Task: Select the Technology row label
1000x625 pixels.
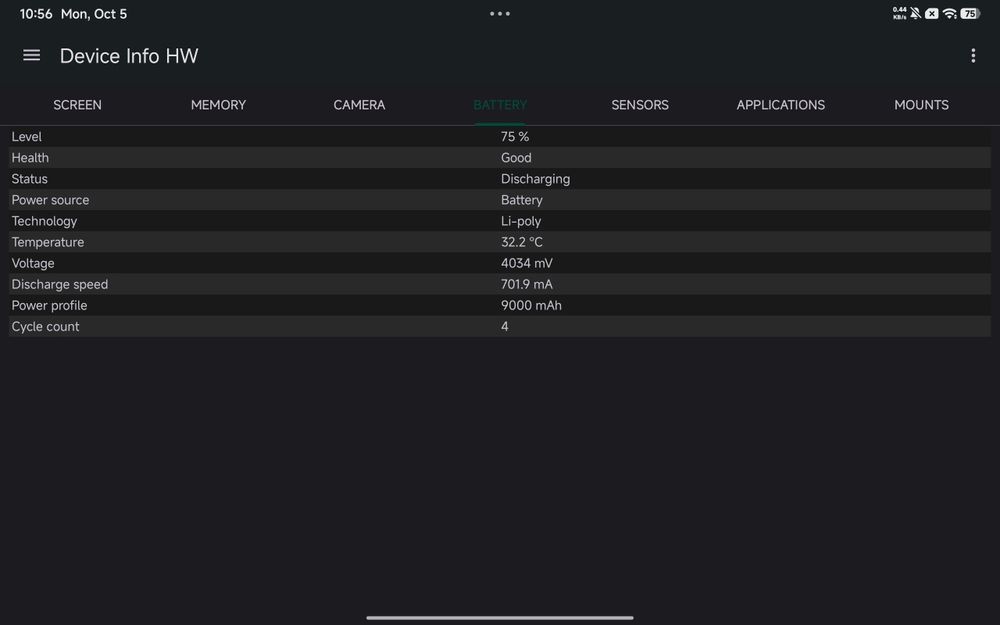Action: tap(44, 221)
